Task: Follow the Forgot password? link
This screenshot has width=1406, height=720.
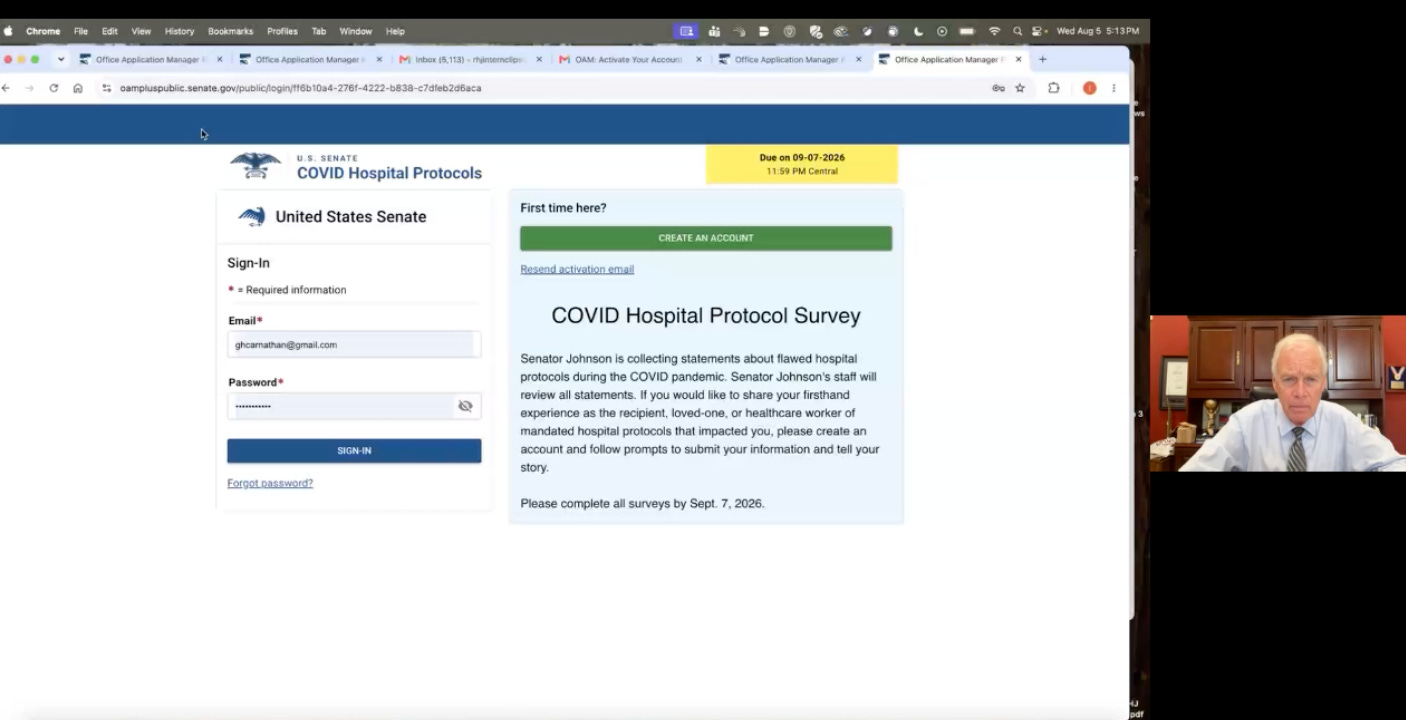Action: pos(270,483)
